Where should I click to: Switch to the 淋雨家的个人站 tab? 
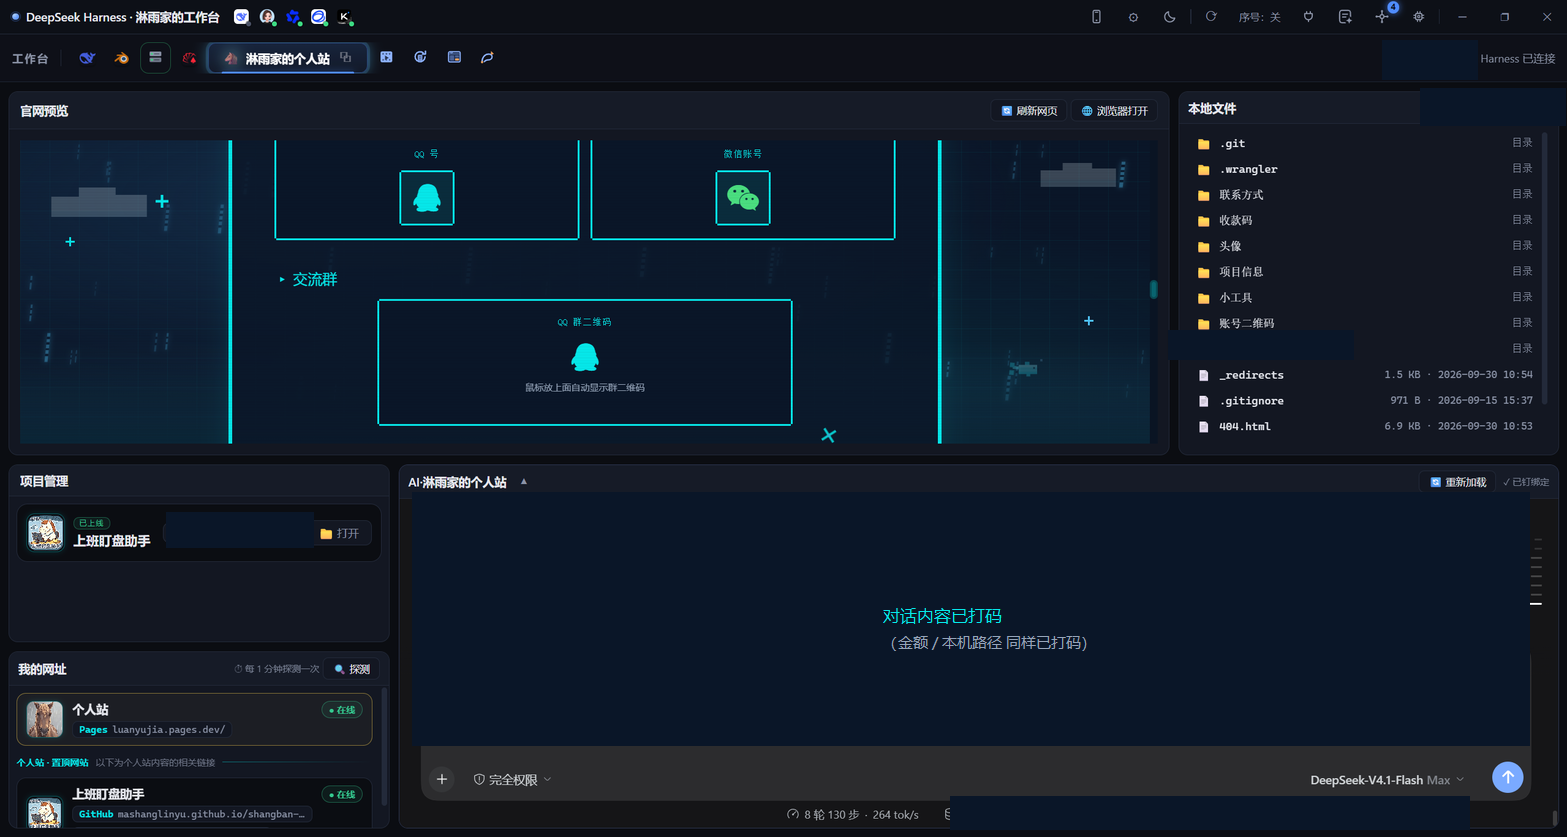coord(287,58)
